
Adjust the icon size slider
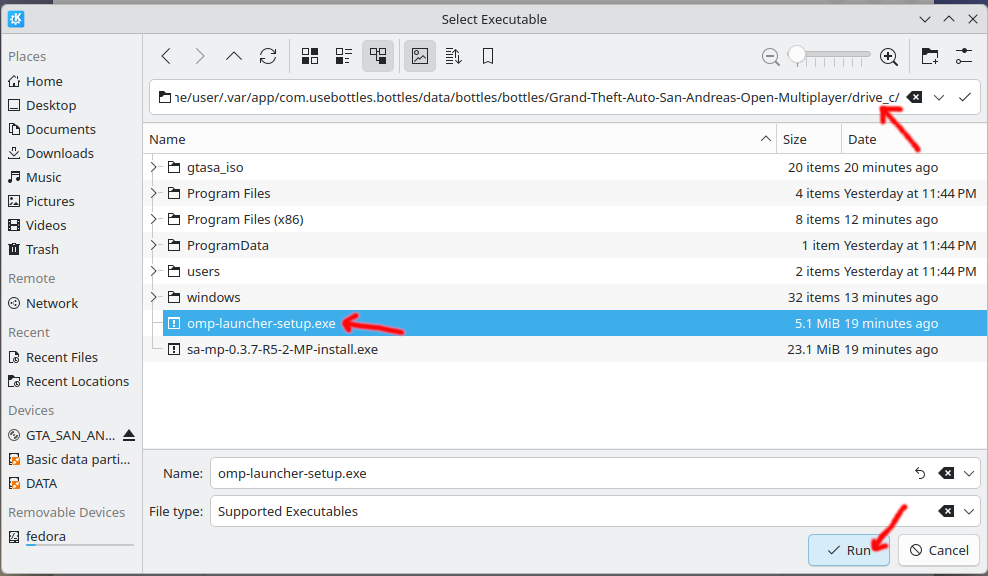click(830, 56)
